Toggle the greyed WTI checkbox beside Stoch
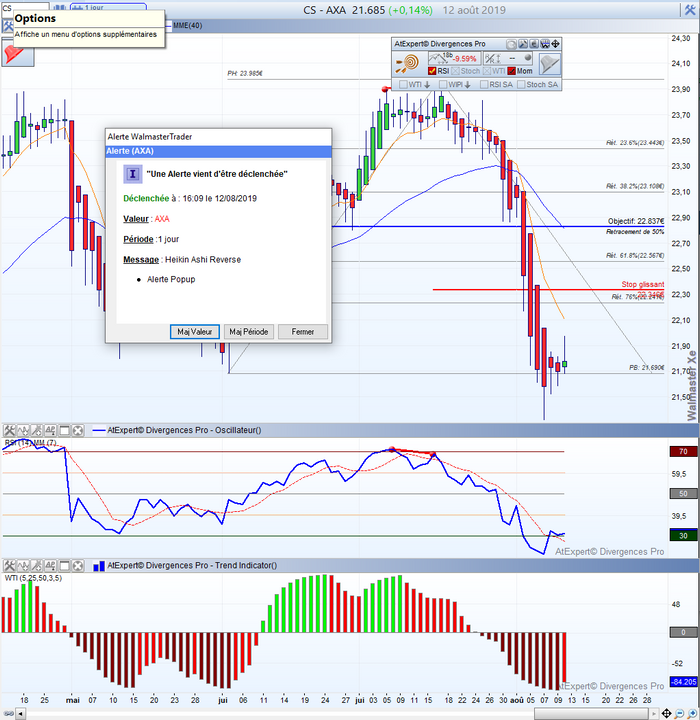 pos(487,71)
